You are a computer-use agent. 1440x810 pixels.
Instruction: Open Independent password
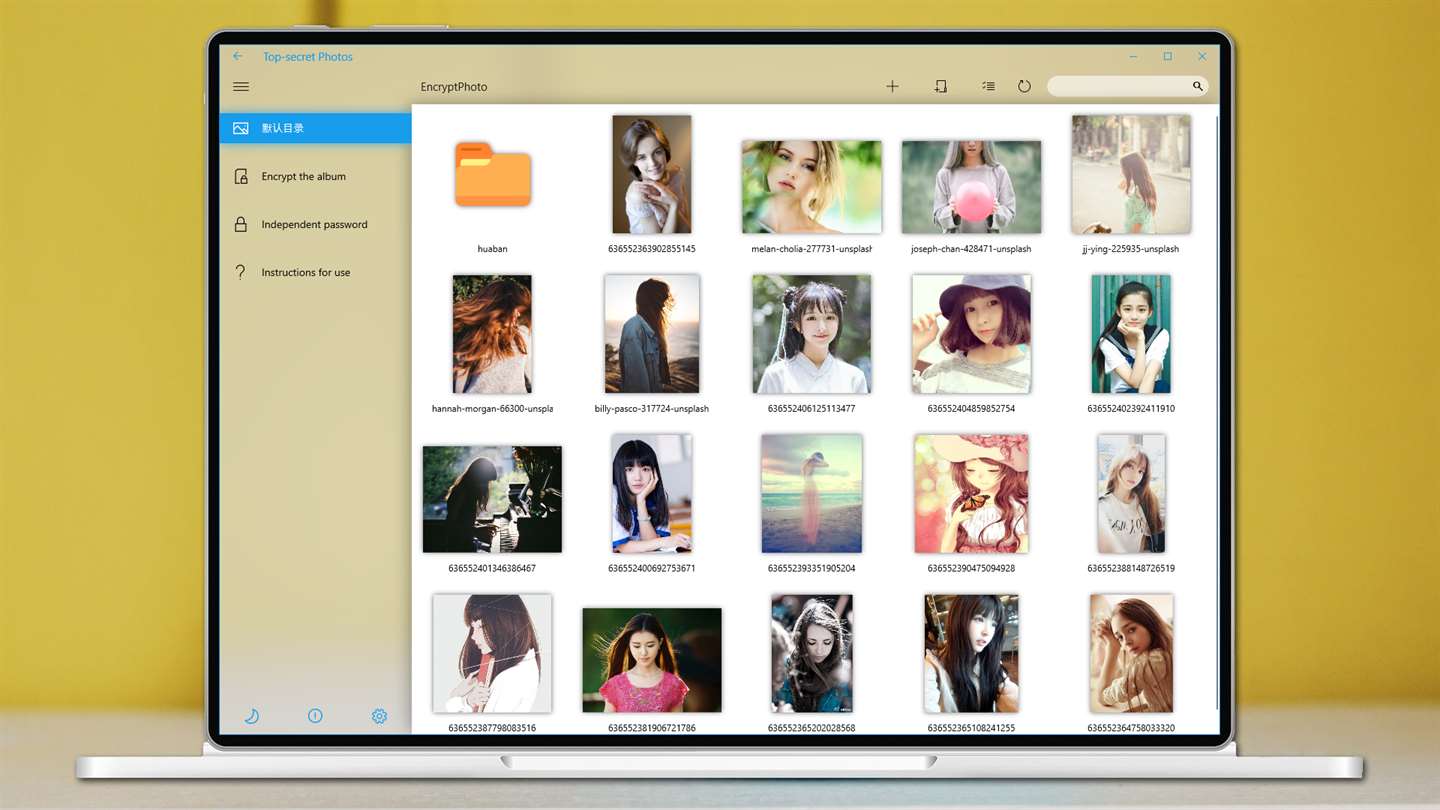click(x=315, y=224)
